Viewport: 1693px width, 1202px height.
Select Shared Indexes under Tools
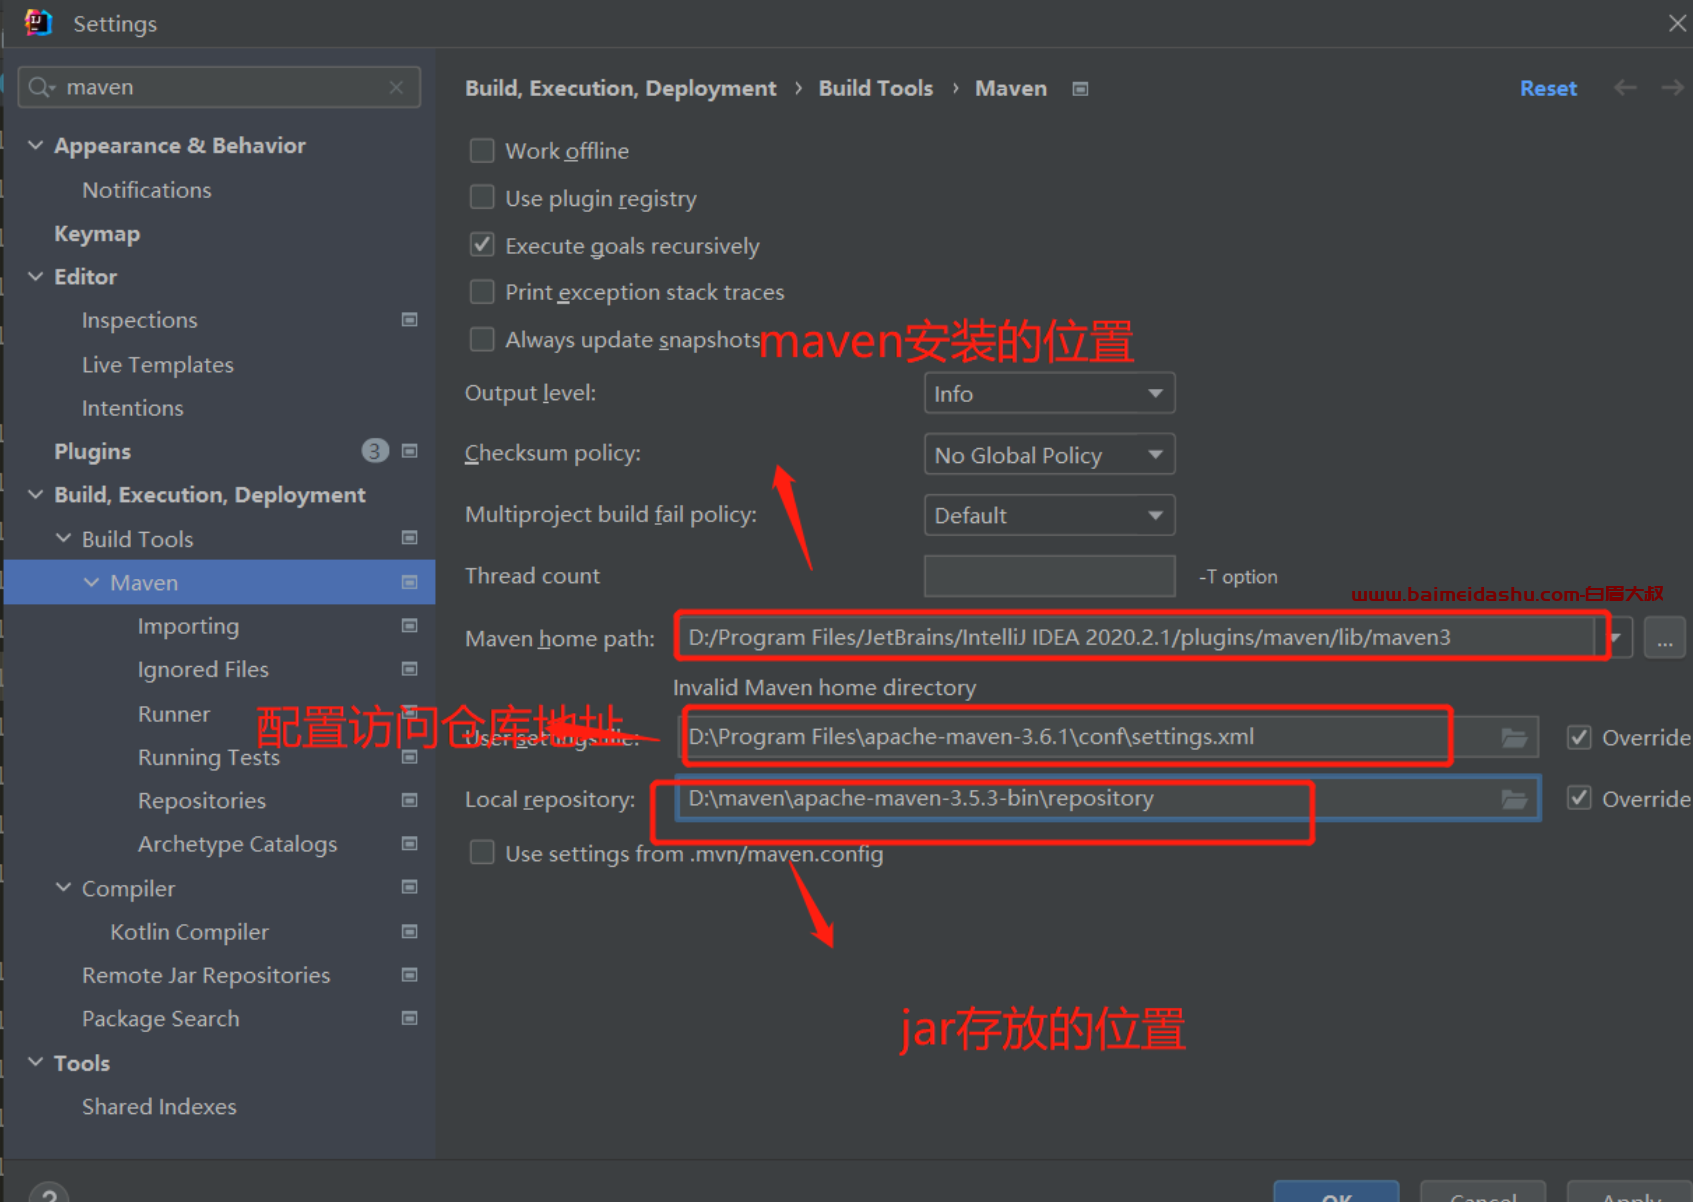click(160, 1106)
